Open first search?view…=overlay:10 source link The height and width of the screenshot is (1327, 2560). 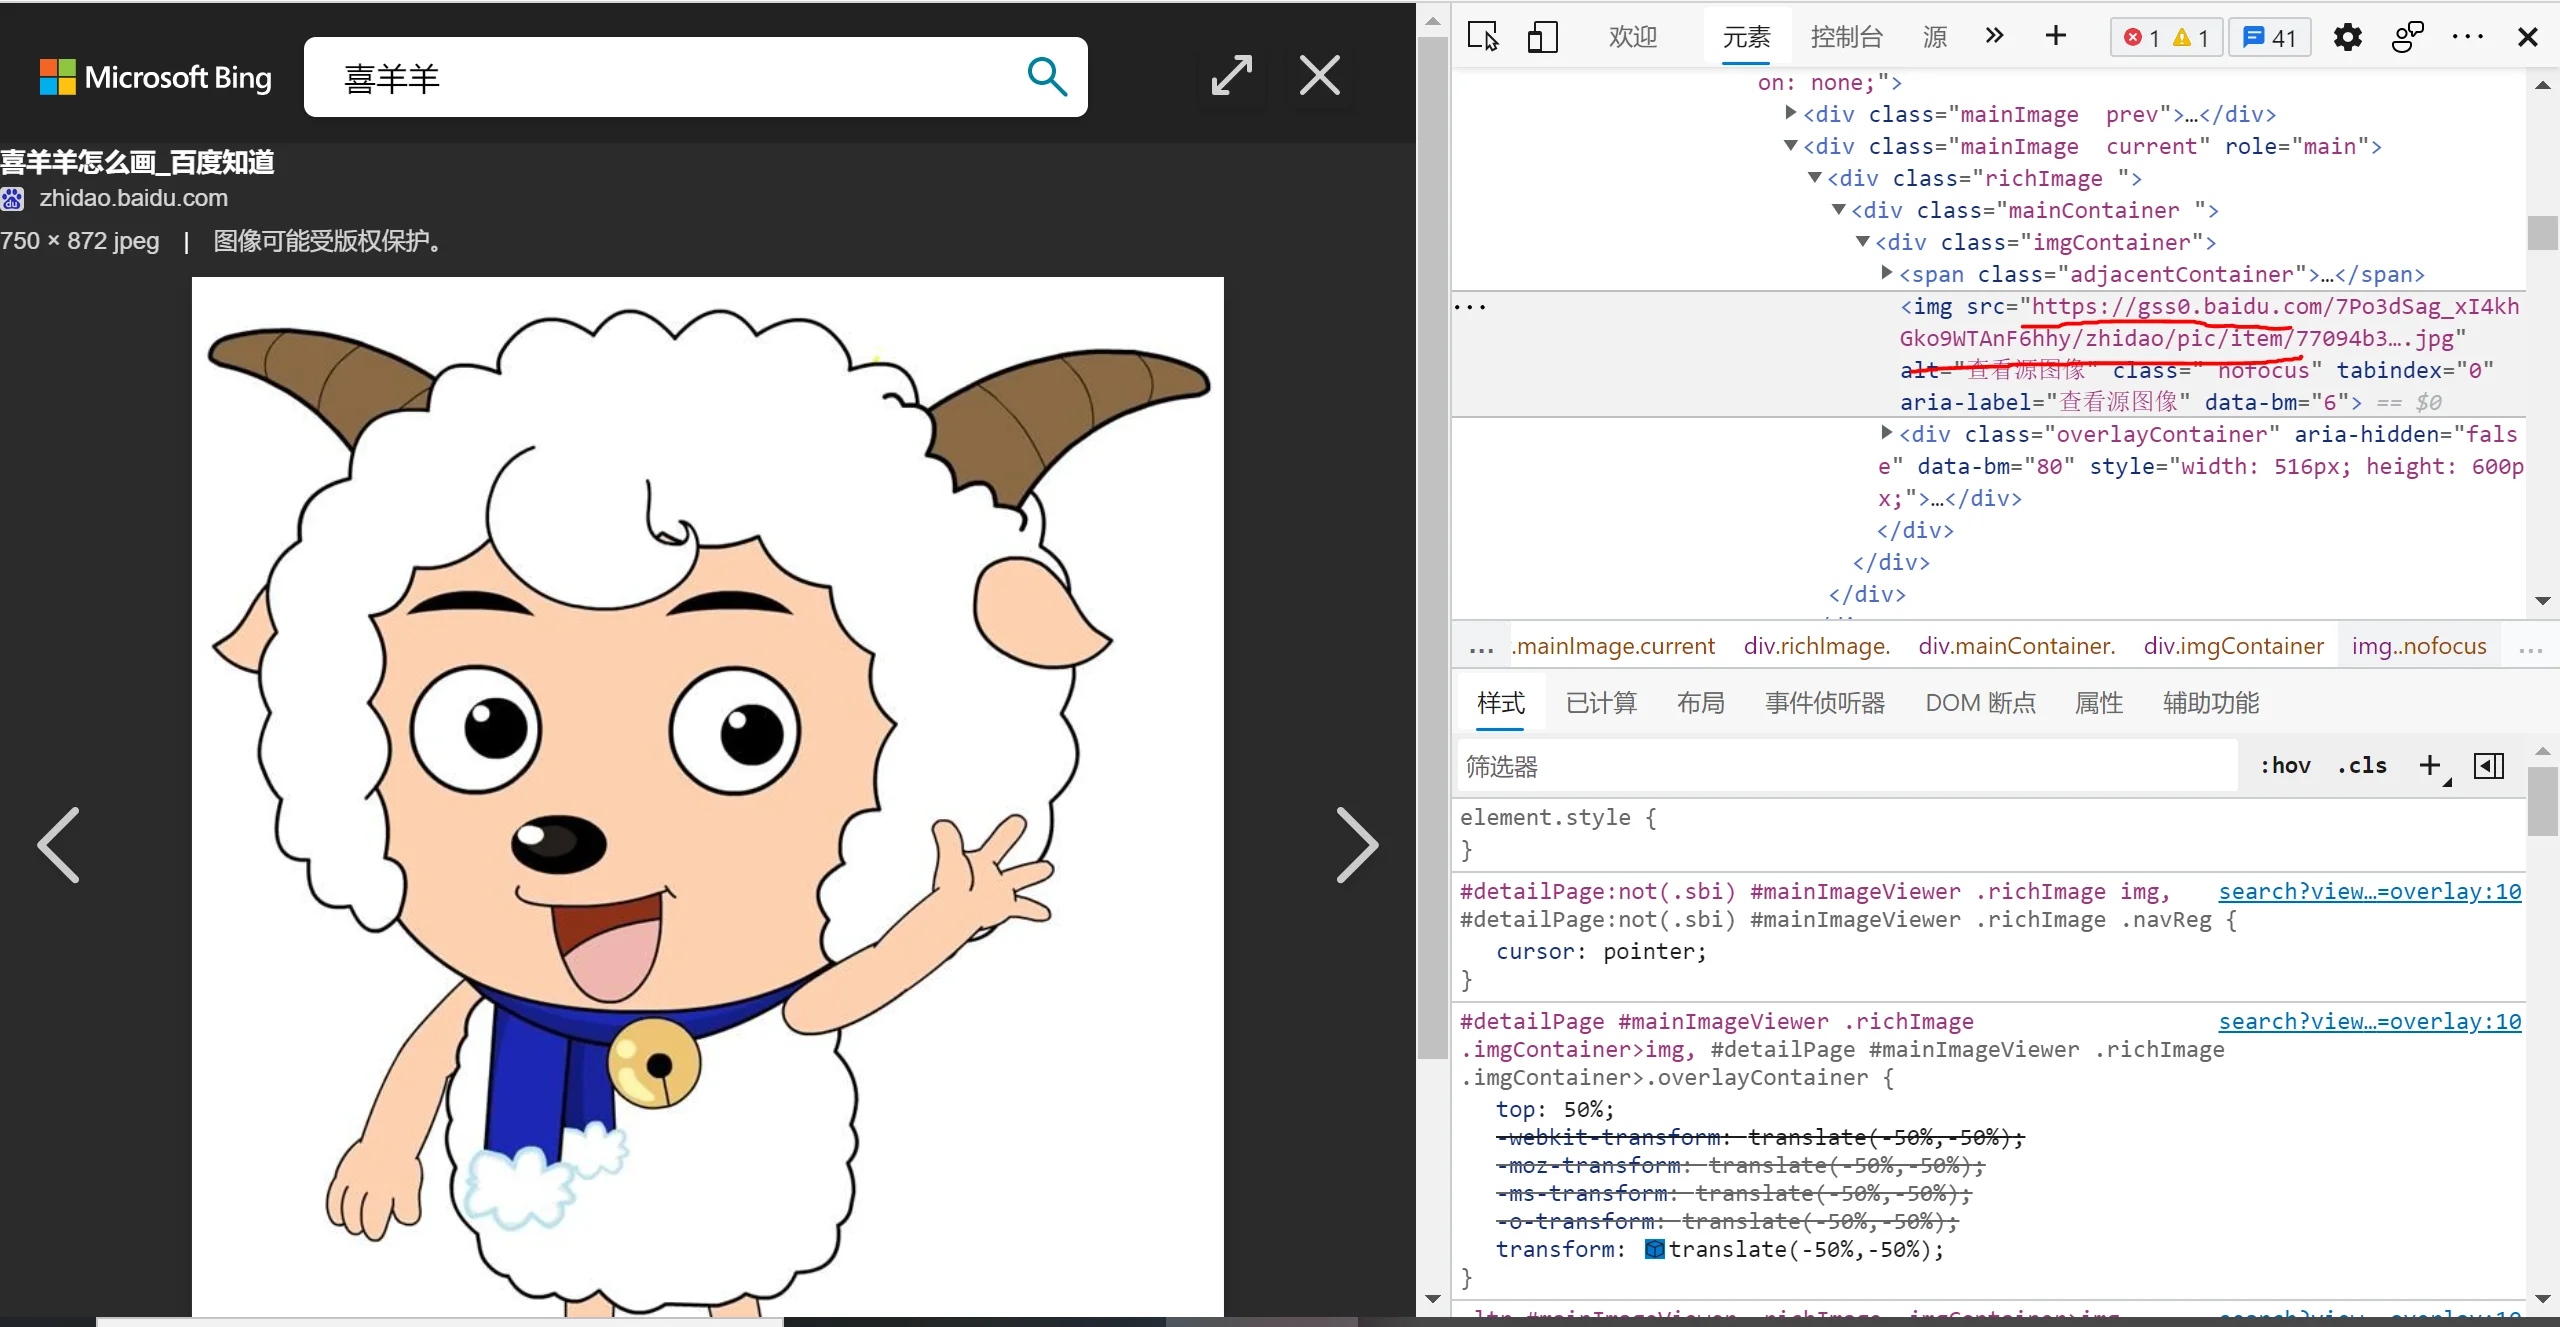[2370, 891]
